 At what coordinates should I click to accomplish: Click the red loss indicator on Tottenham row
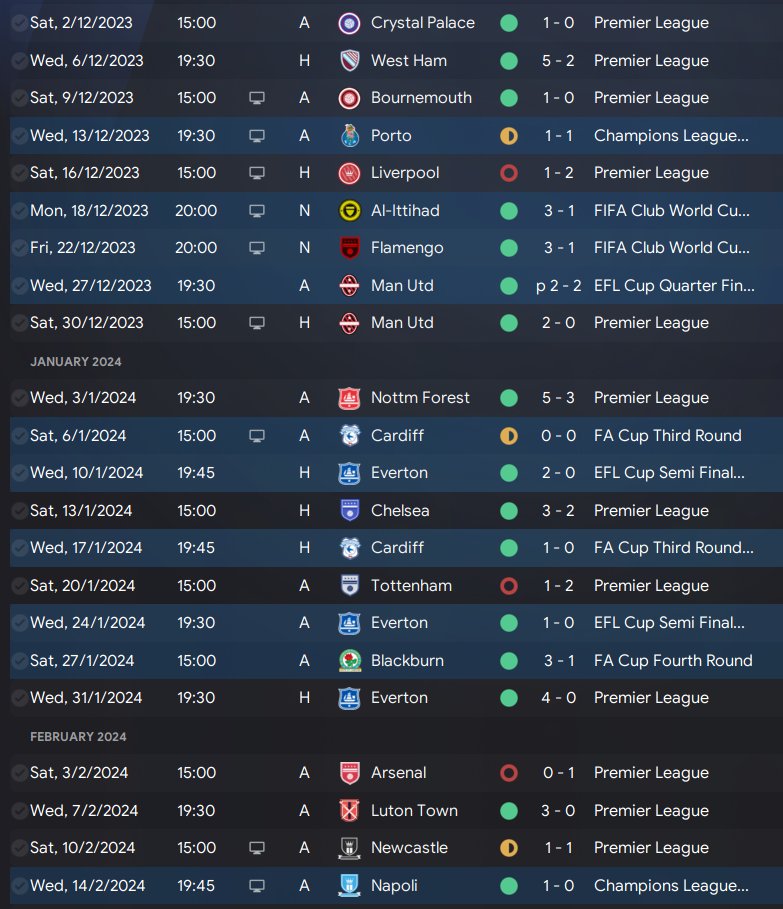(509, 585)
